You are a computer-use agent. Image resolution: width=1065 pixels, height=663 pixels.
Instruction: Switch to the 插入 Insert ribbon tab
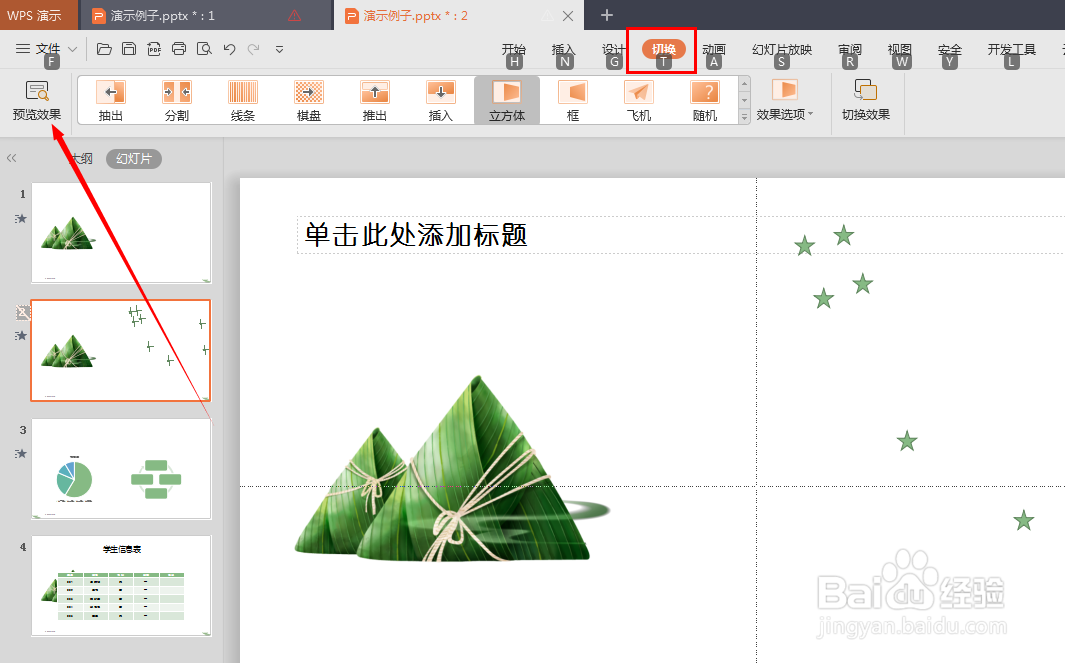coord(563,49)
